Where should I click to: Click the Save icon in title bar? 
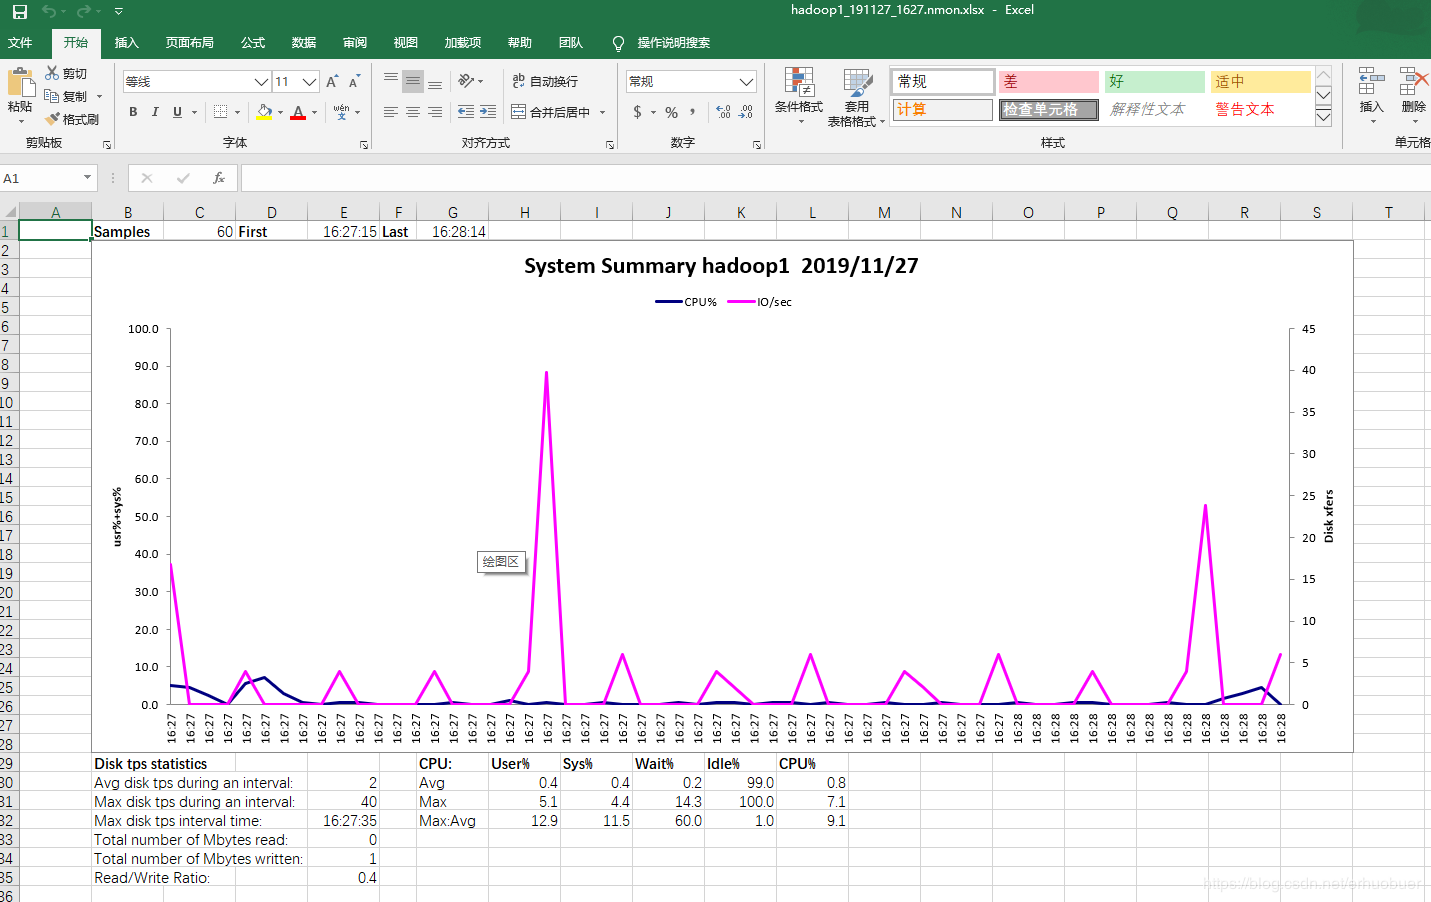(19, 11)
